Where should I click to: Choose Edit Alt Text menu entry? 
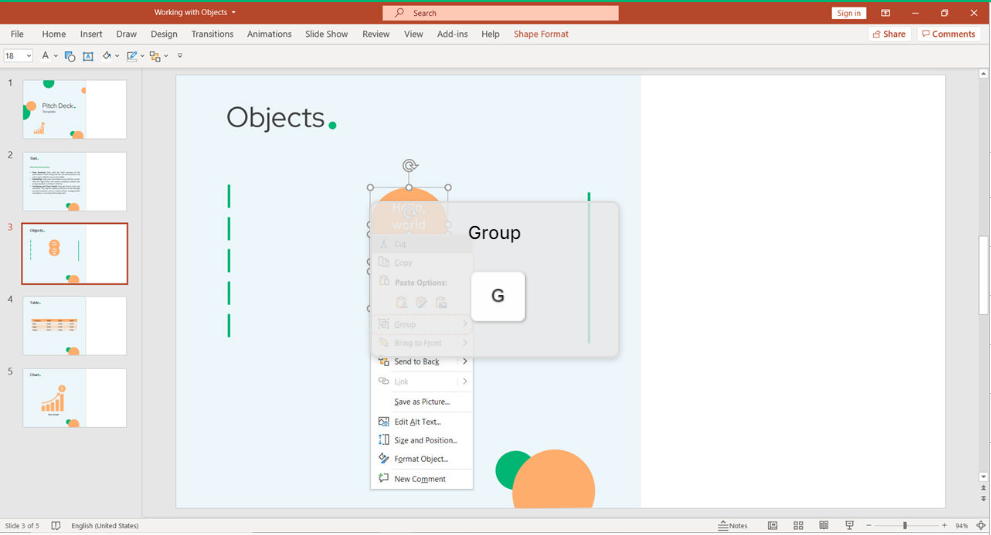[x=422, y=422]
